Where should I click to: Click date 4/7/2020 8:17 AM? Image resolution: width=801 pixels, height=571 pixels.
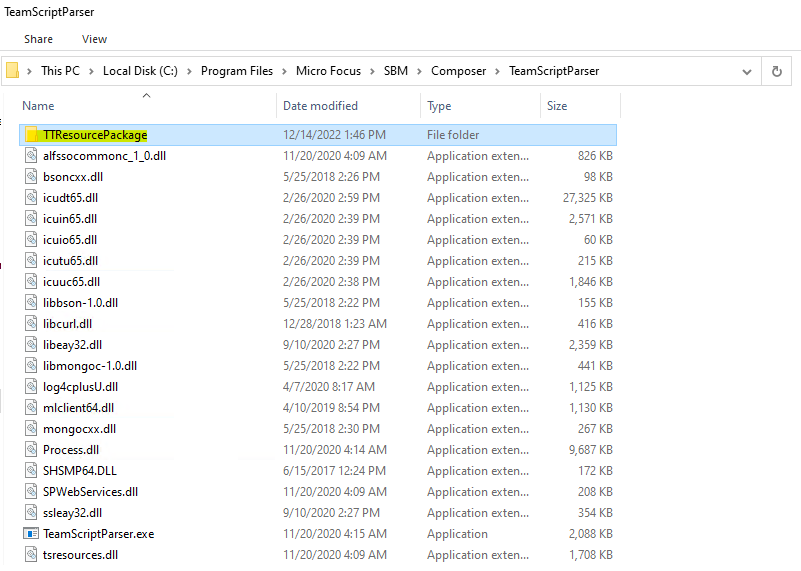pyautogui.click(x=329, y=387)
